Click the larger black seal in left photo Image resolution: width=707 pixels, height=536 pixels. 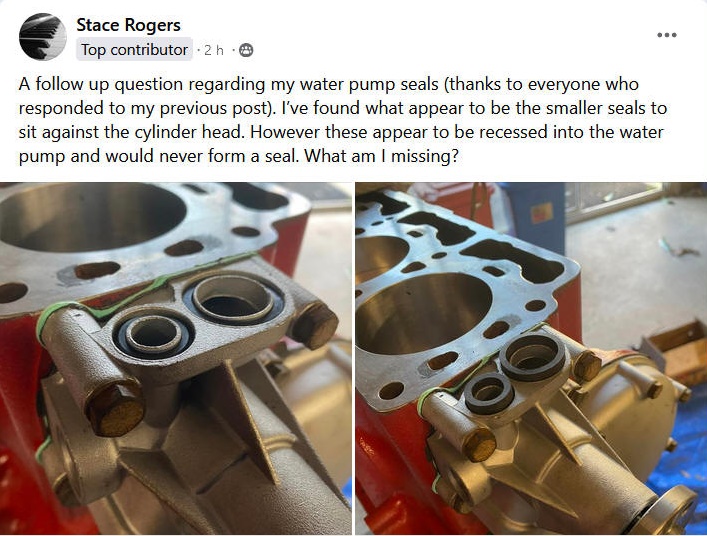(x=233, y=298)
